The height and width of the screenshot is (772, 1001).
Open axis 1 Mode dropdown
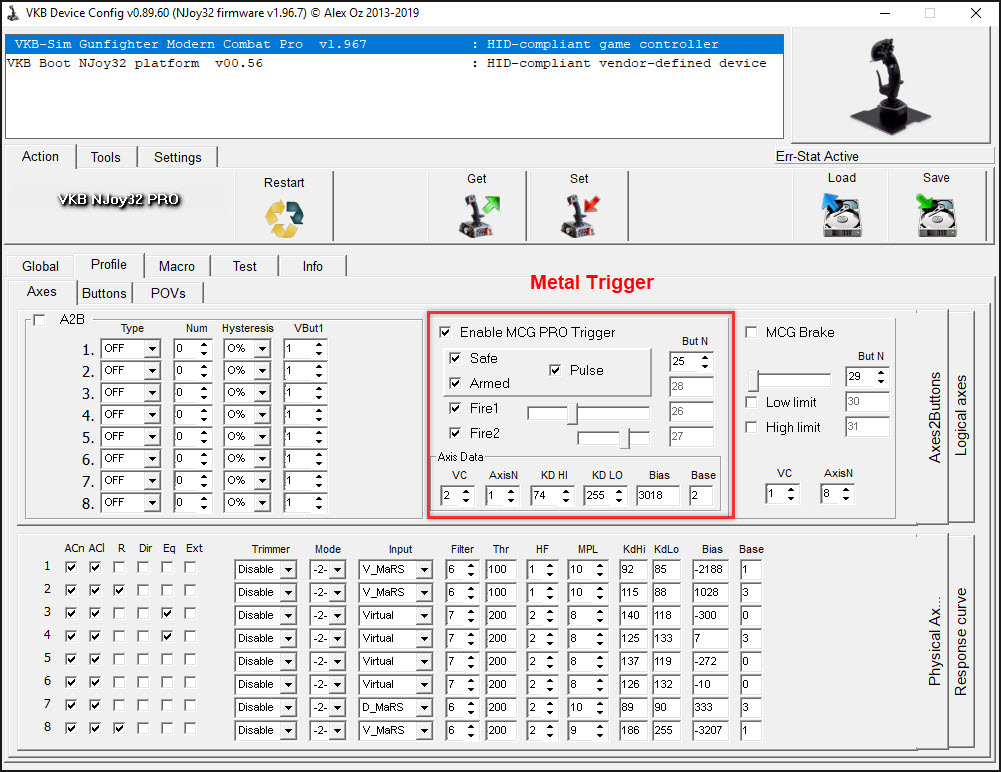coord(338,570)
